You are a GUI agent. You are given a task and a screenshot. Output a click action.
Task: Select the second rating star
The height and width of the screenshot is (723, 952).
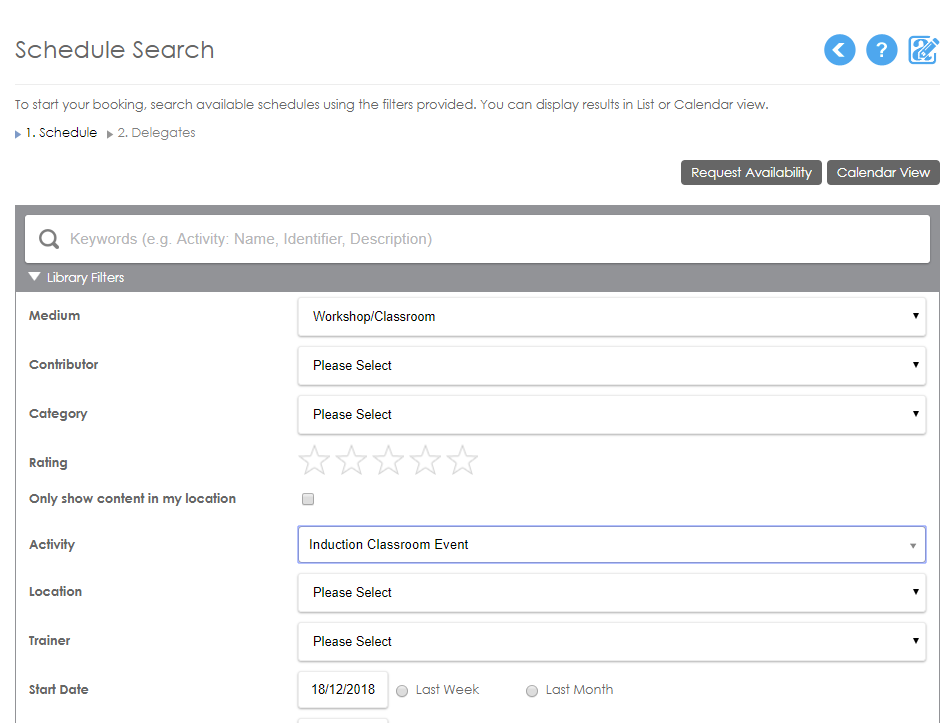tap(352, 460)
